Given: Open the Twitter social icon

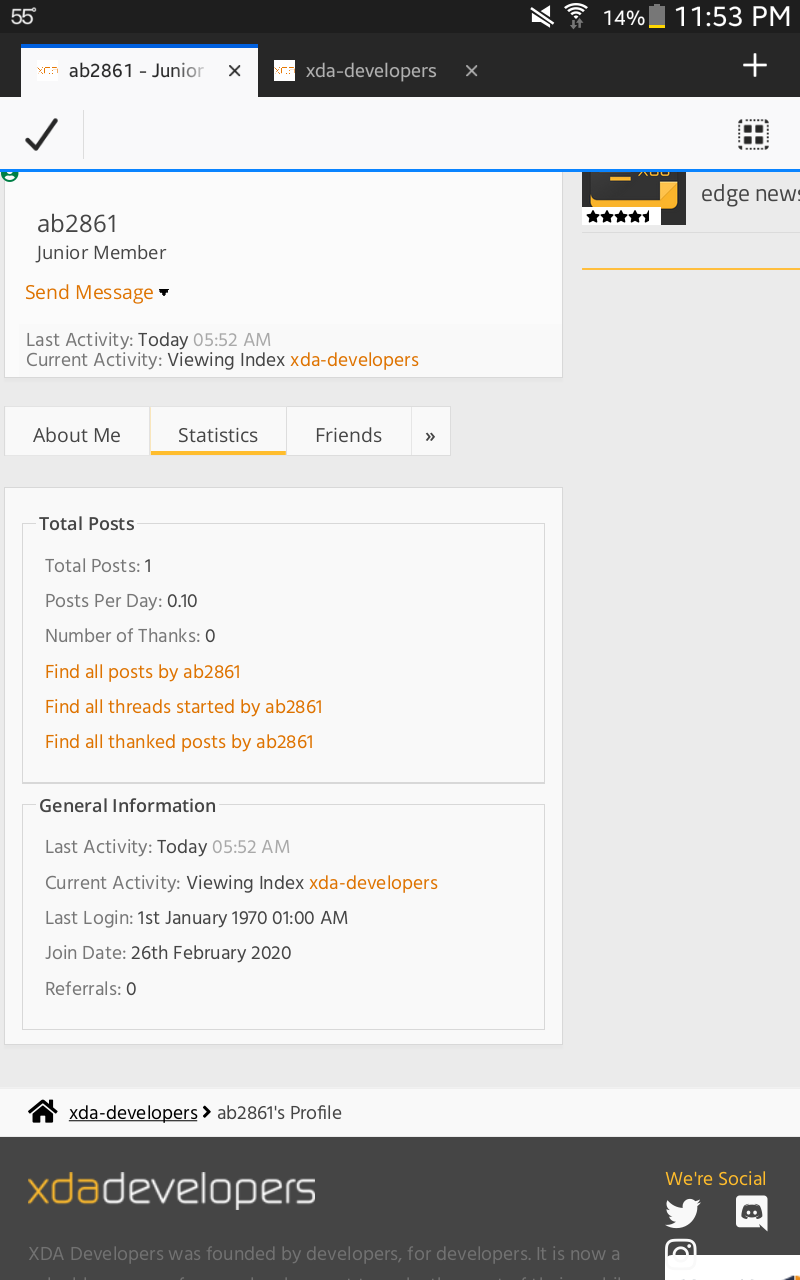Looking at the screenshot, I should 683,1214.
